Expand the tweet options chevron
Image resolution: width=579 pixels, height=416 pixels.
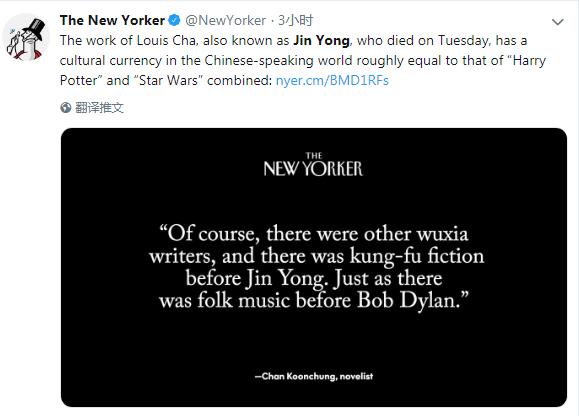[557, 22]
